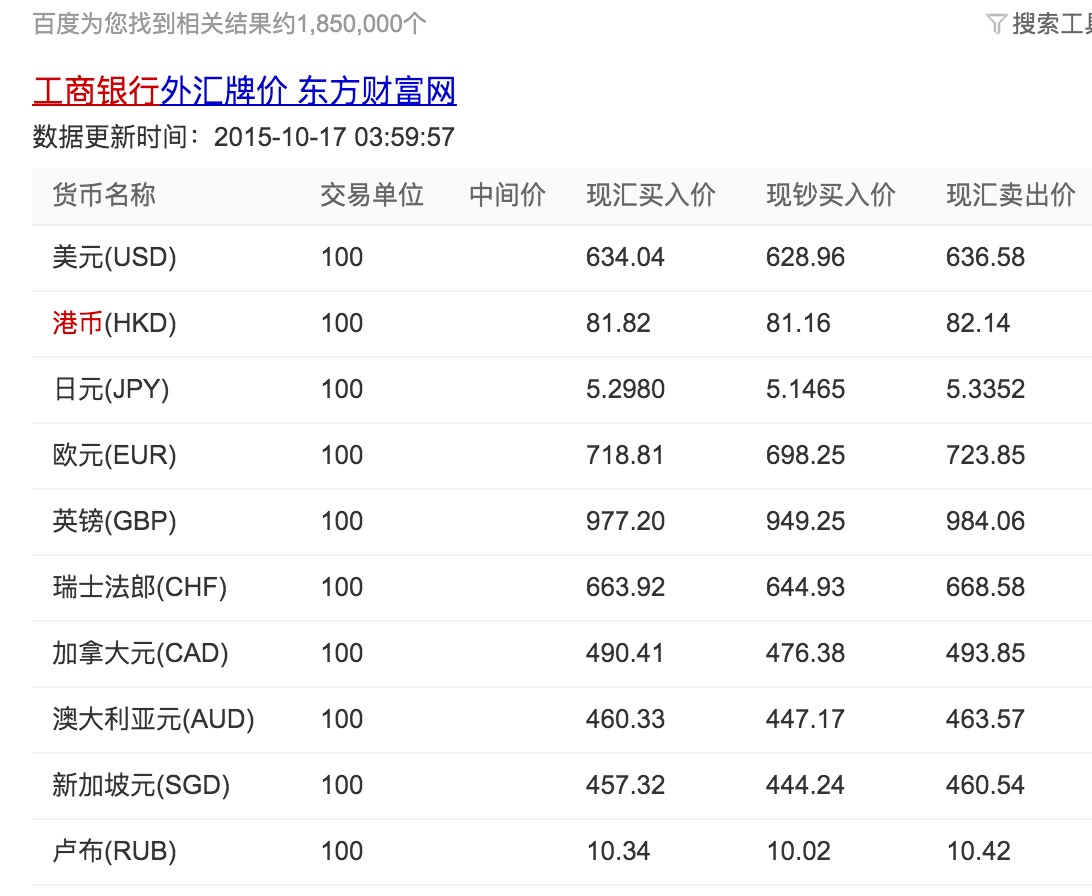This screenshot has height=896, width=1092.
Task: Click SGD sell rate 460.54
Action: (985, 786)
